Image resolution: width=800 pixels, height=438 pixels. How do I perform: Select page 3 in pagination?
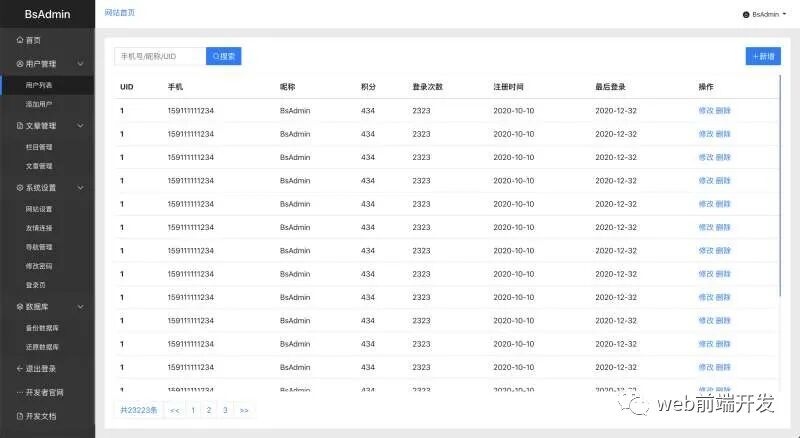225,410
